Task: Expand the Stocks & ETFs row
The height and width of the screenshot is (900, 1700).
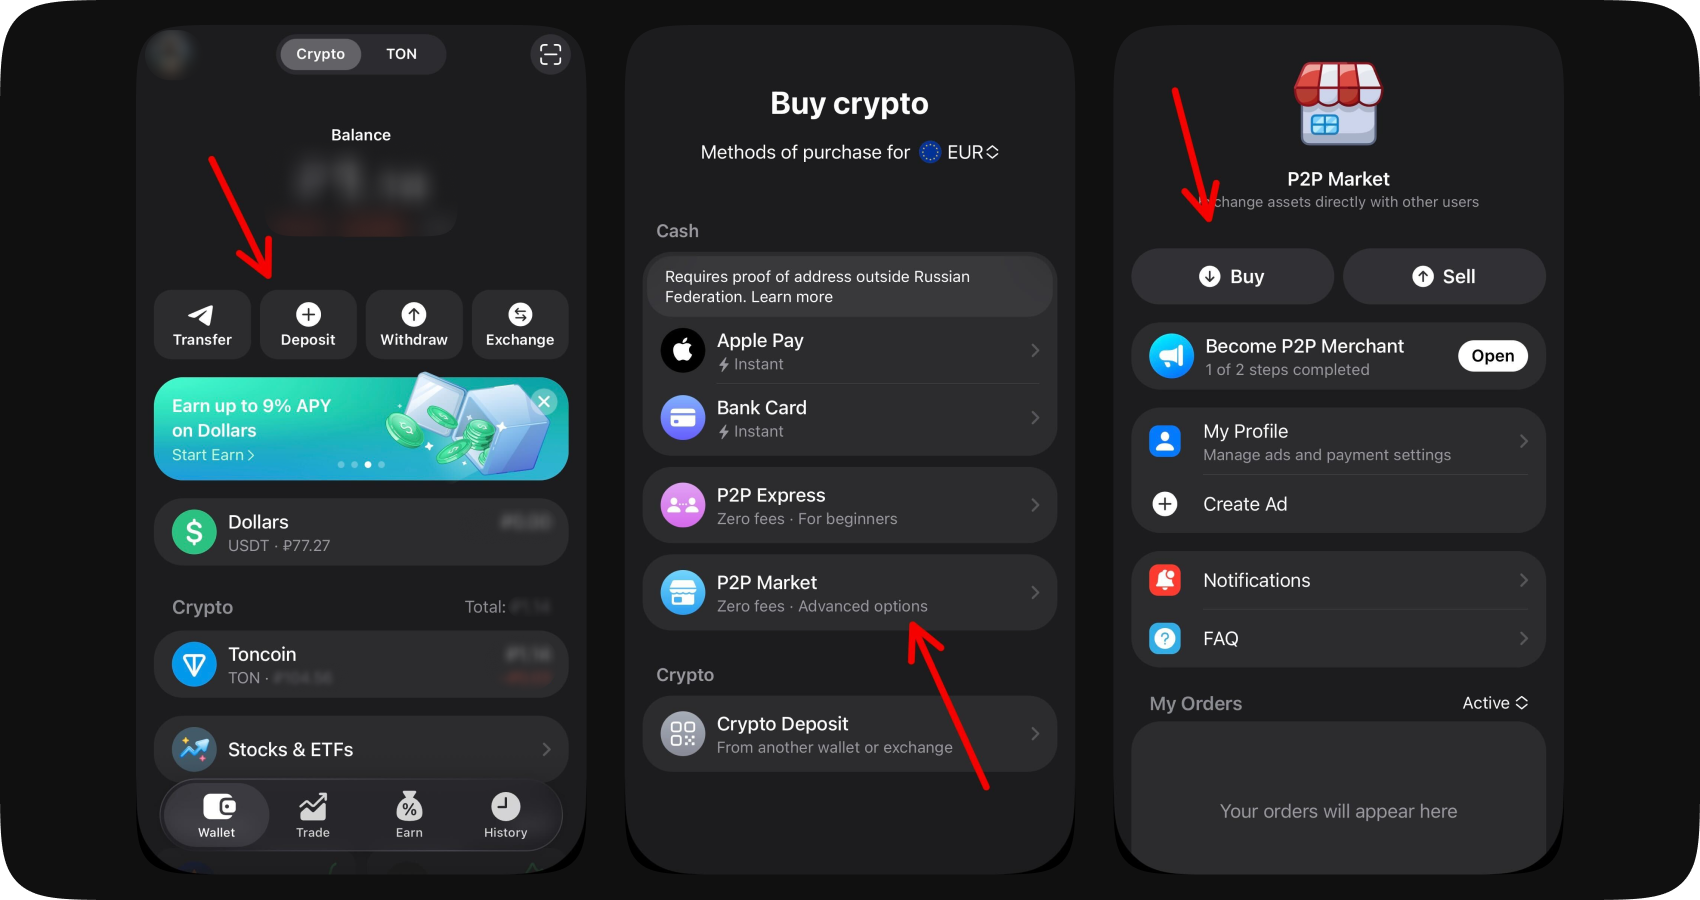Action: pos(361,749)
